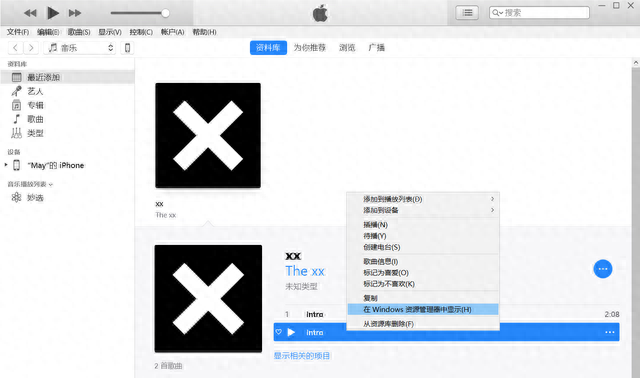Switch to the 浏览 tab

[347, 48]
